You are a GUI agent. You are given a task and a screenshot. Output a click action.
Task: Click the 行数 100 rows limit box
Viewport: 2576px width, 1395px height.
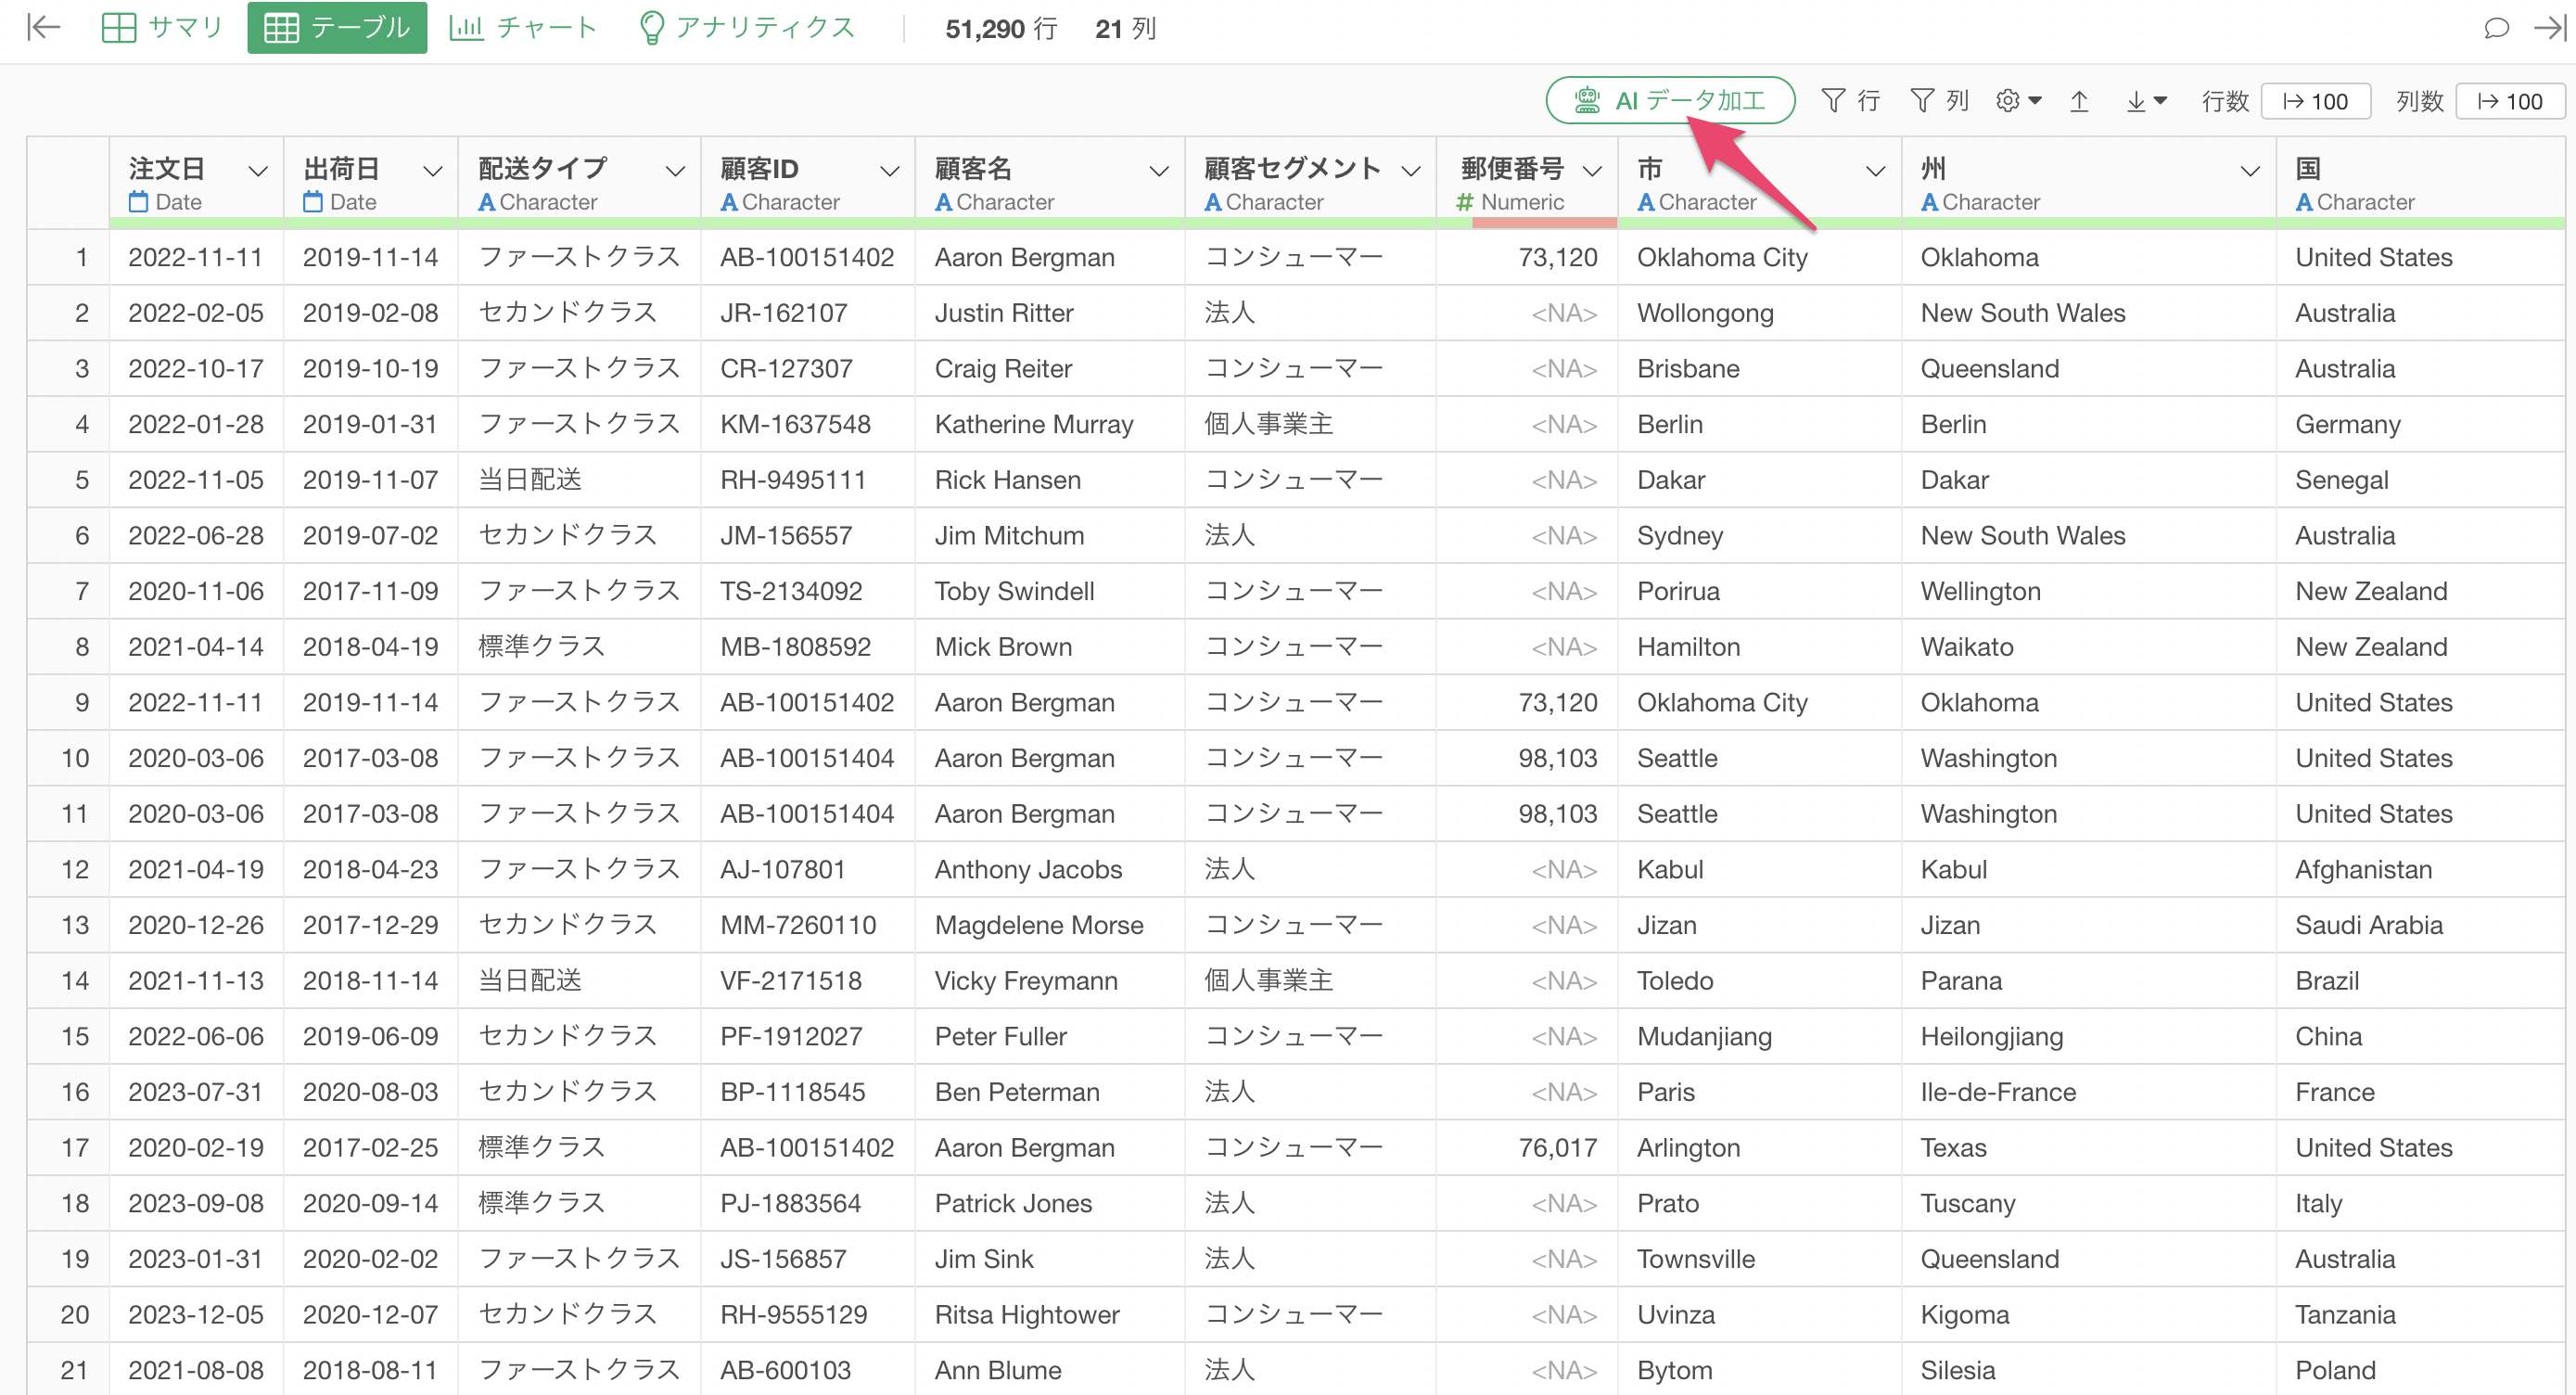[x=2315, y=101]
